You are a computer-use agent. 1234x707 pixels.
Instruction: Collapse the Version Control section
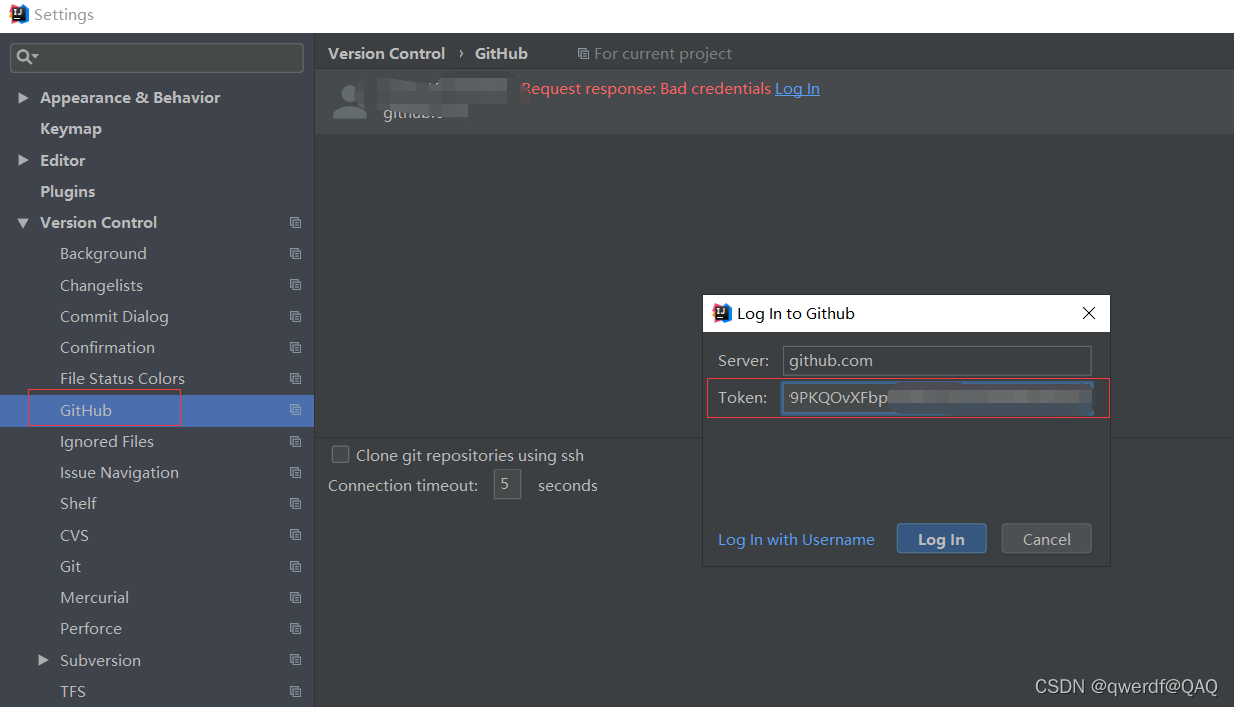23,223
